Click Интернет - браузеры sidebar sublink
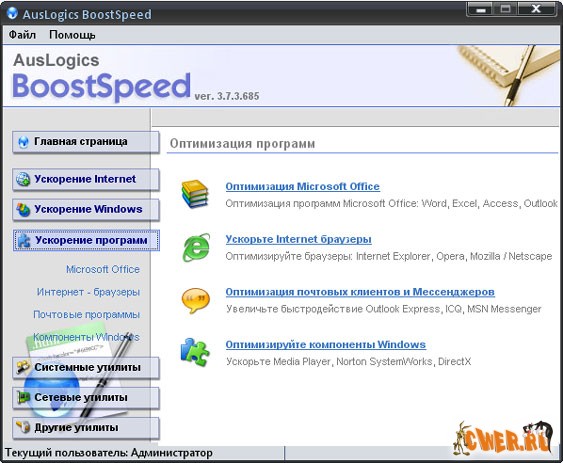This screenshot has width=563, height=463. [88, 292]
